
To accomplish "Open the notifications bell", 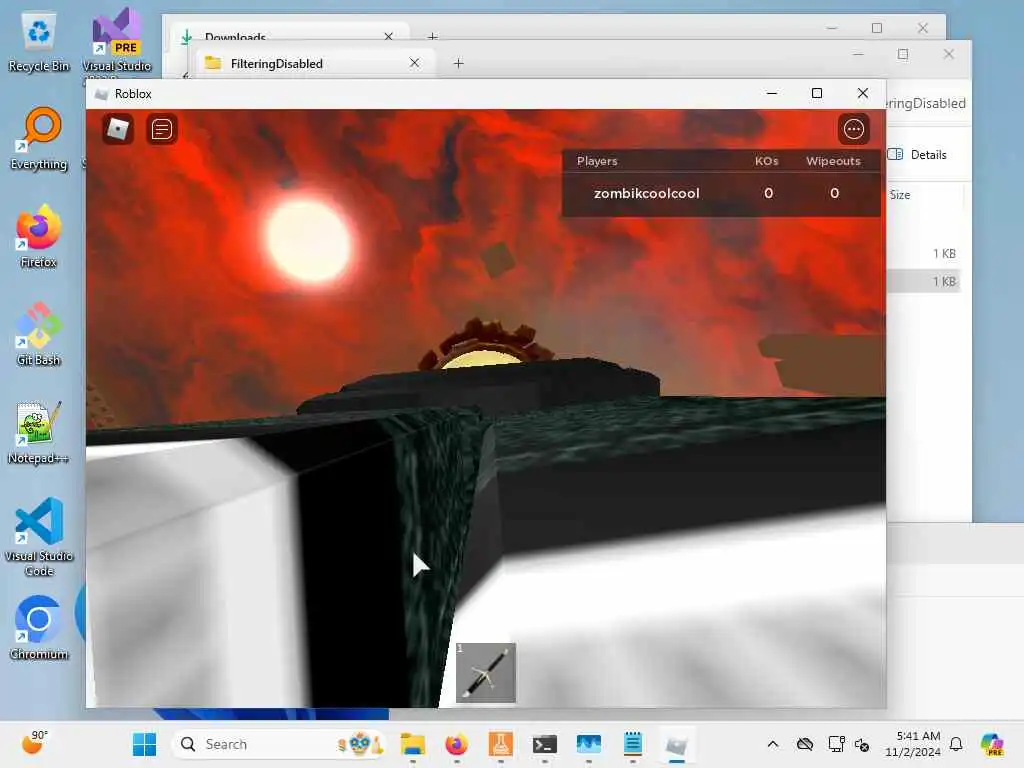I will [956, 744].
